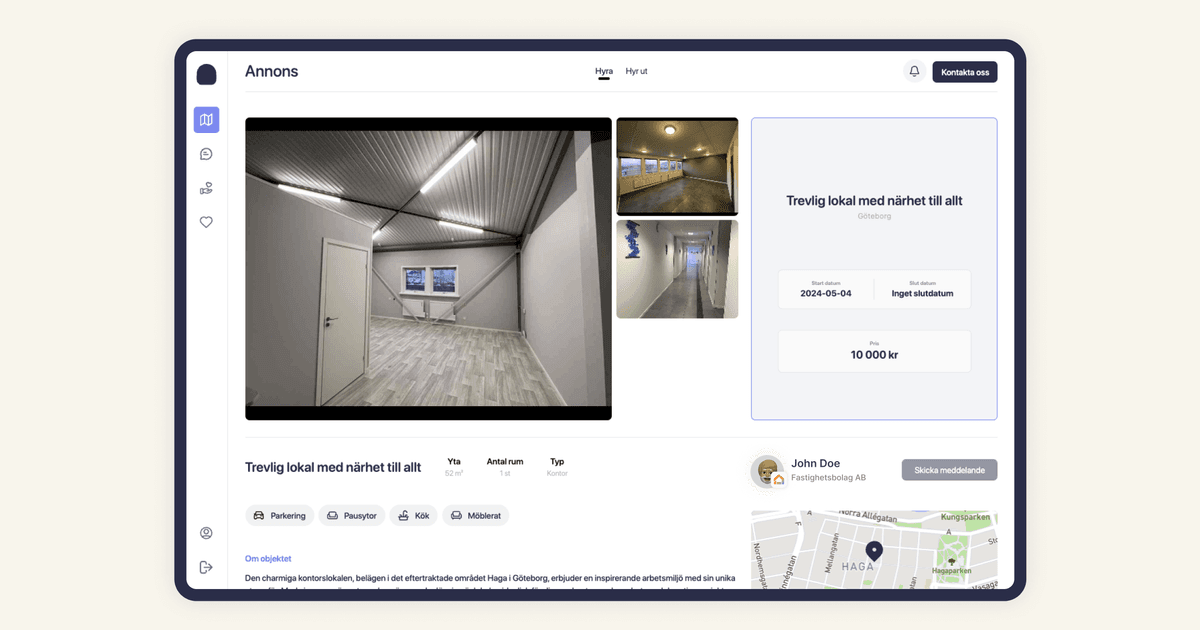
Task: Click the hand with cubes sidebar icon
Action: (206, 188)
